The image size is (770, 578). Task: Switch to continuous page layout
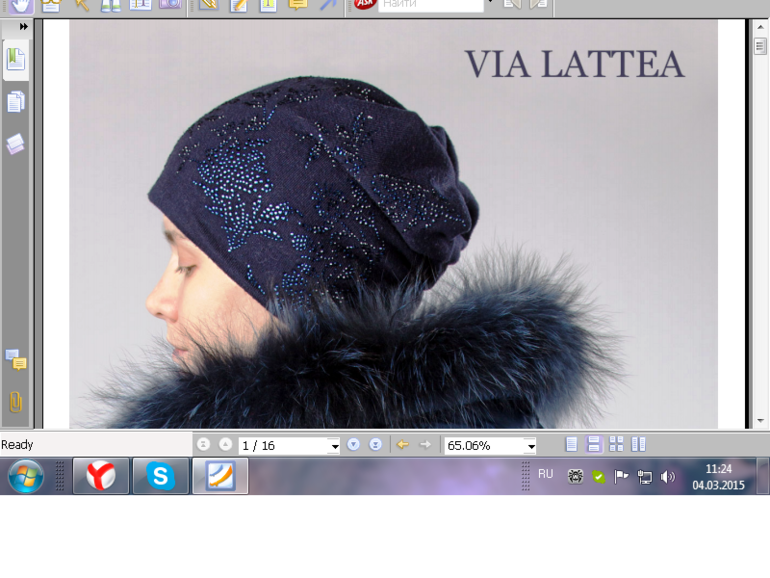pyautogui.click(x=594, y=445)
